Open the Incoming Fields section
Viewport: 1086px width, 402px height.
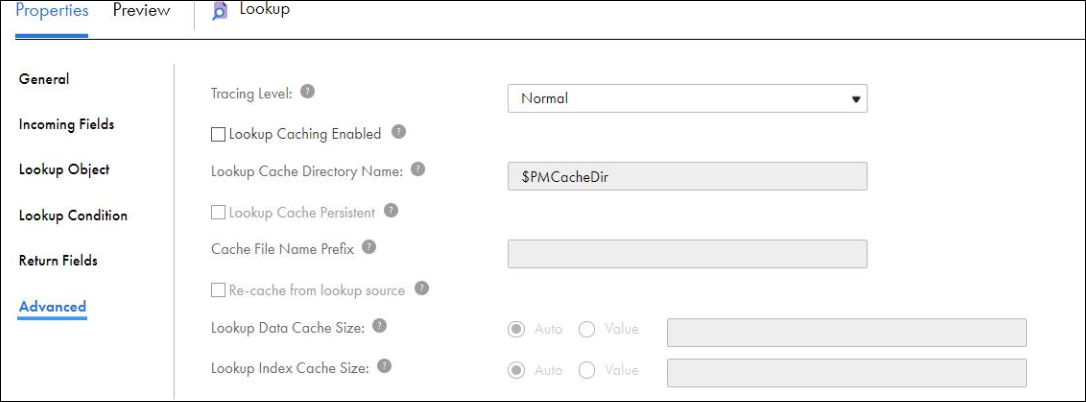(66, 125)
